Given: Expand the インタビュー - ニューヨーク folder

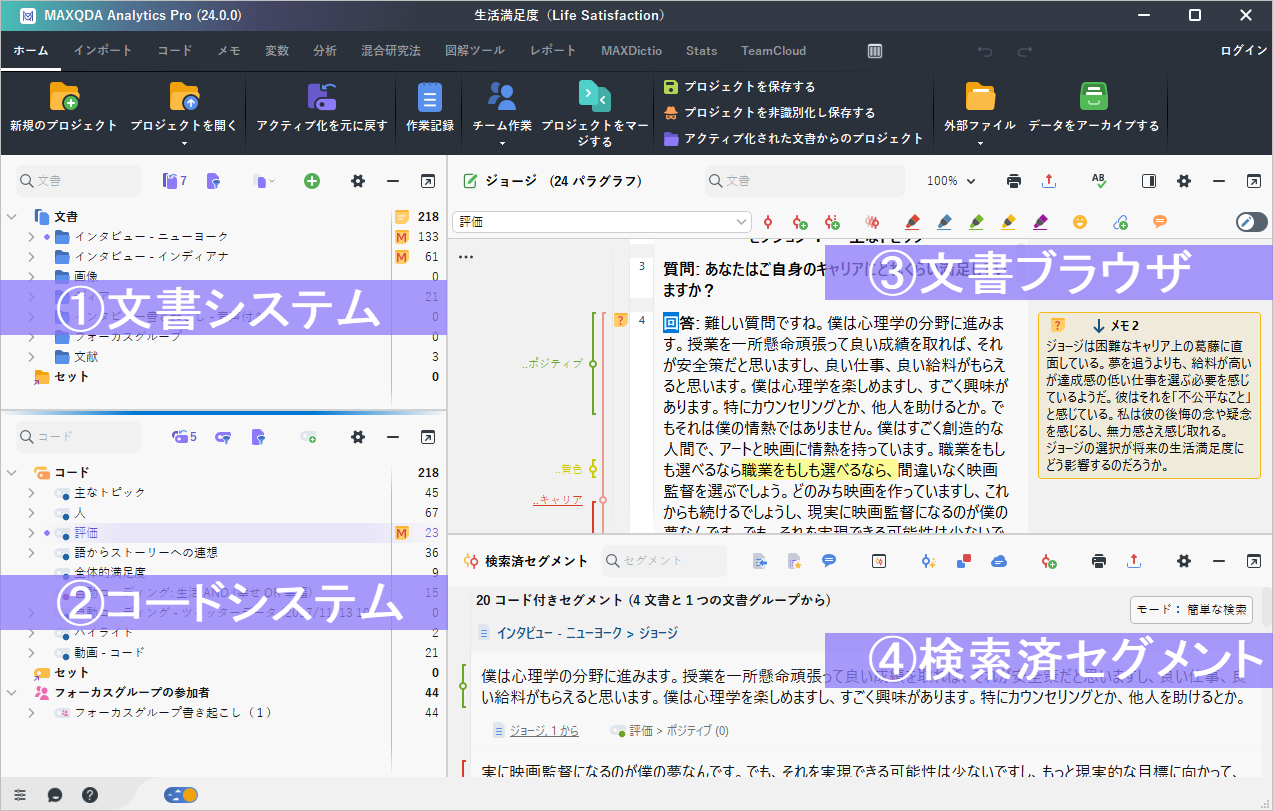Looking at the screenshot, I should point(32,237).
